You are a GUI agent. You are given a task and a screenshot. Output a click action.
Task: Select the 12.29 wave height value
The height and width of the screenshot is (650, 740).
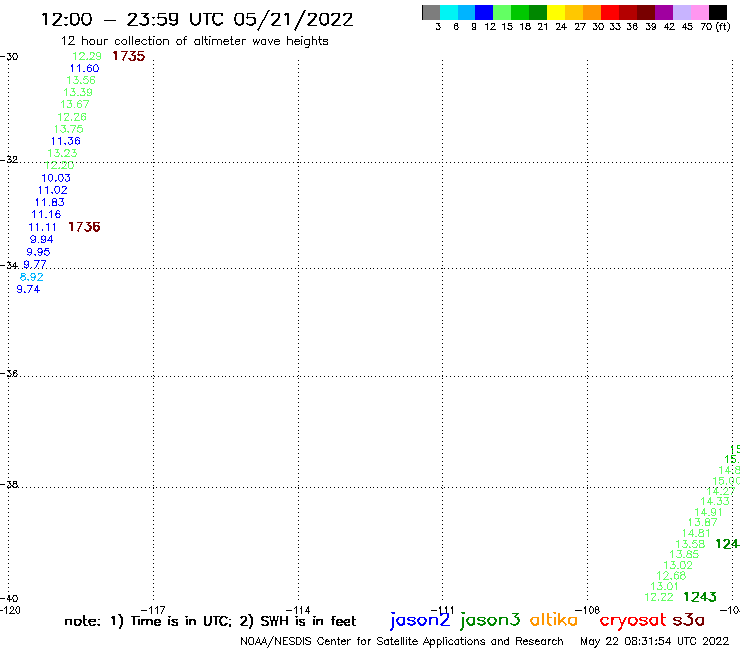(x=86, y=56)
